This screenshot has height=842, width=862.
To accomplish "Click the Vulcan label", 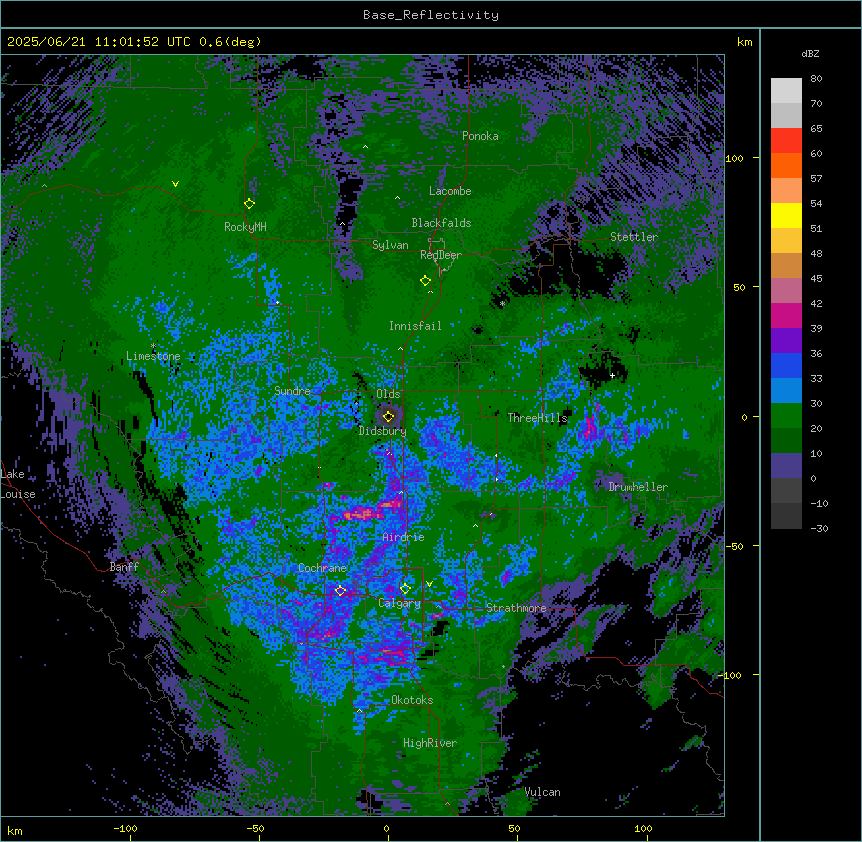I will click(x=543, y=792).
